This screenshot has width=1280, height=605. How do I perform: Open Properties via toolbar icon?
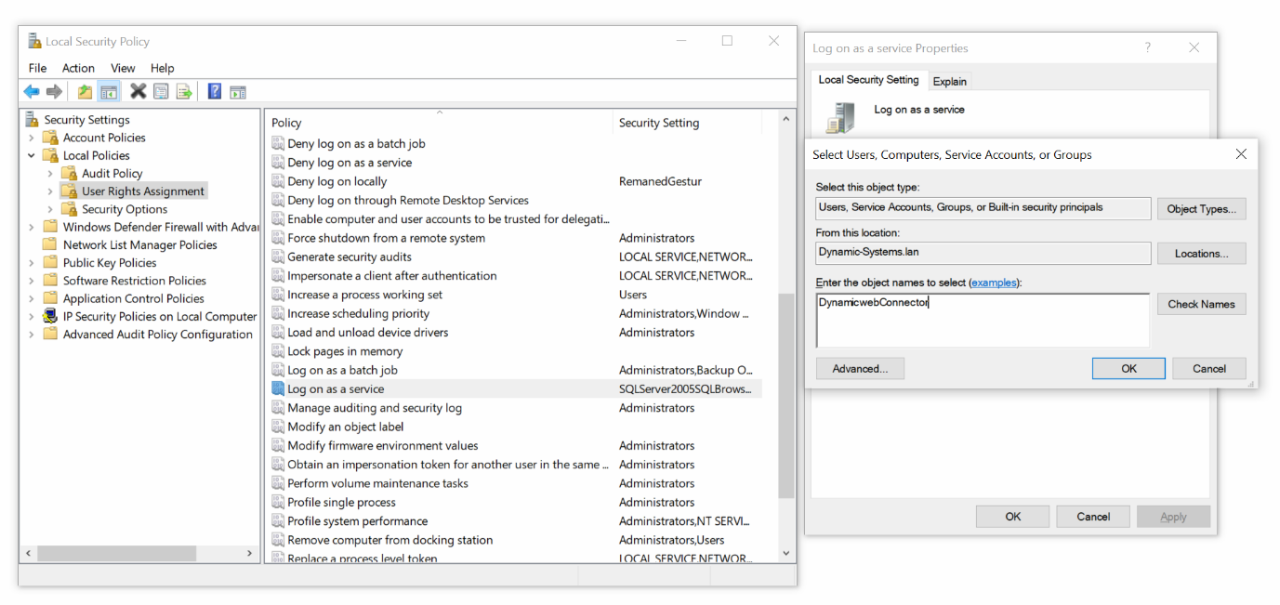click(x=161, y=92)
